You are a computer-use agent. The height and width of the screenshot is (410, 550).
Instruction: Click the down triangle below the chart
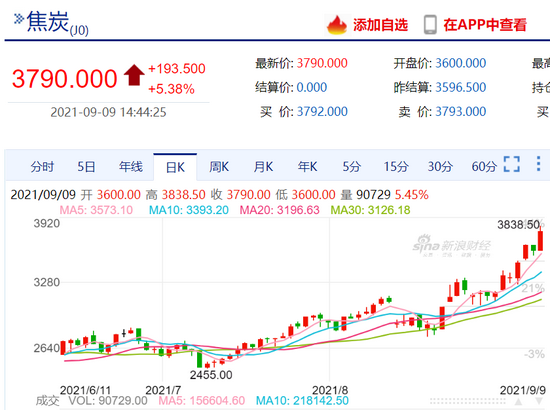point(539,401)
